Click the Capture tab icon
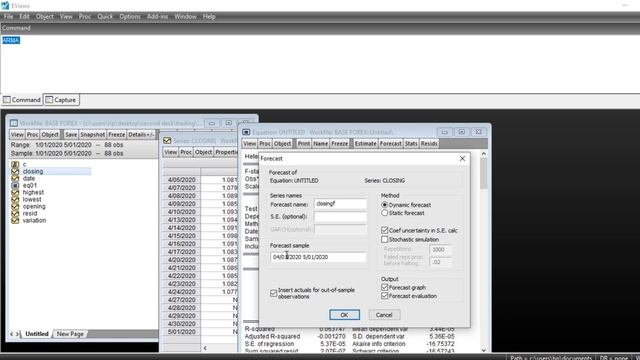The height and width of the screenshot is (360, 640). (x=49, y=100)
